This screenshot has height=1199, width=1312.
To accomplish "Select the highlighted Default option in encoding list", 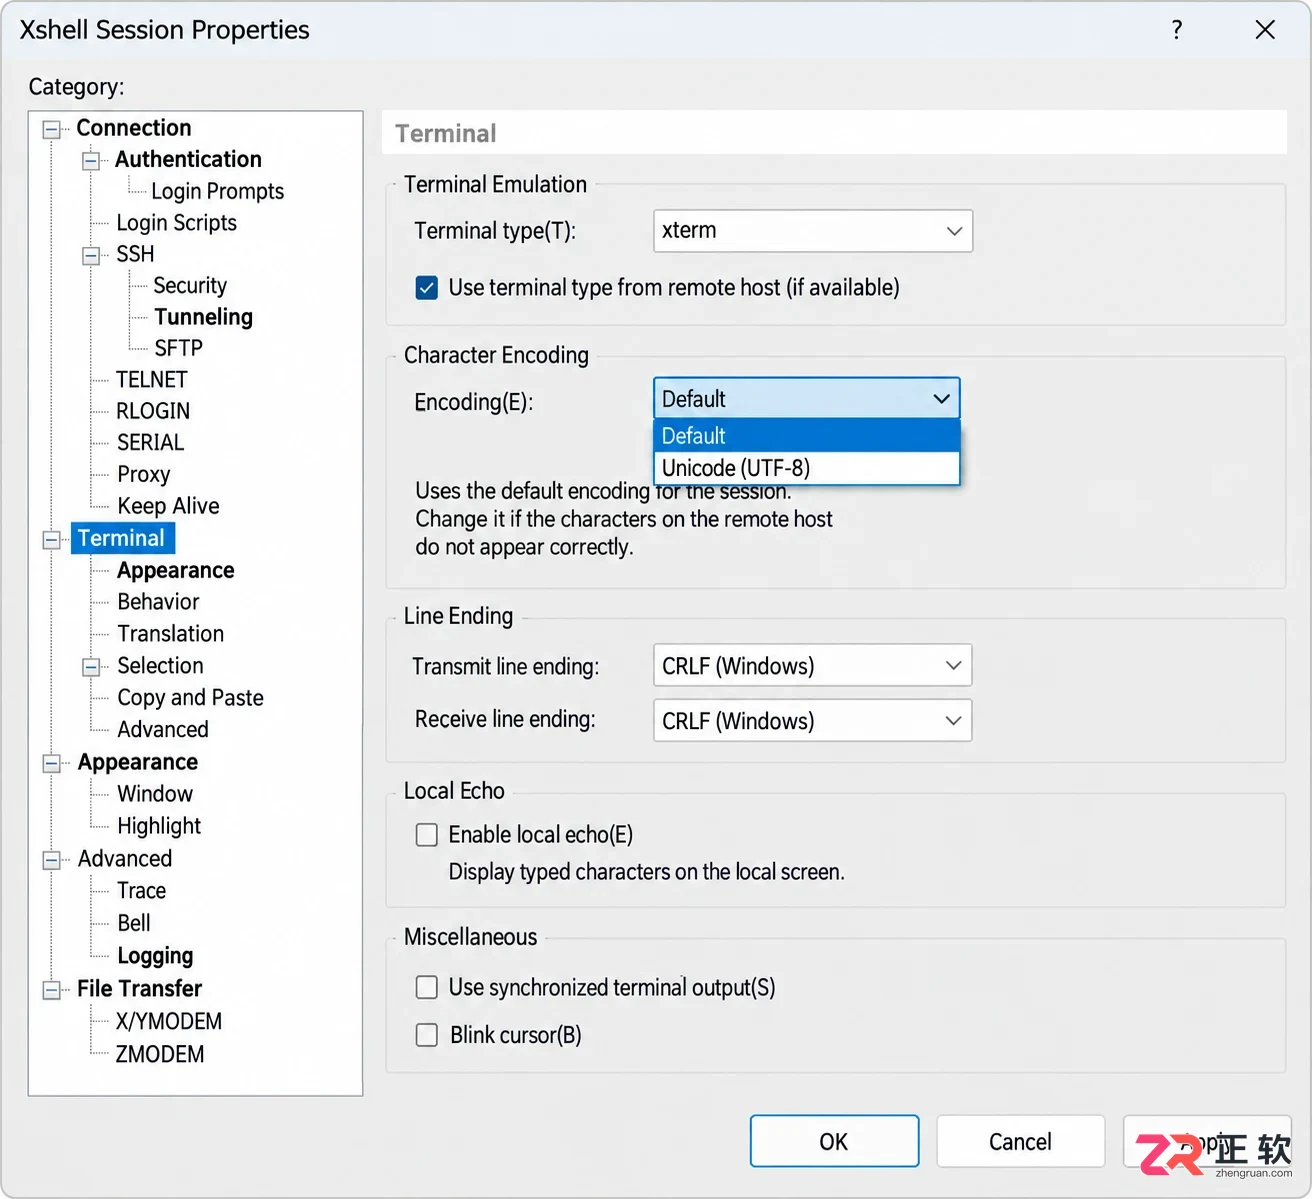I will 806,436.
